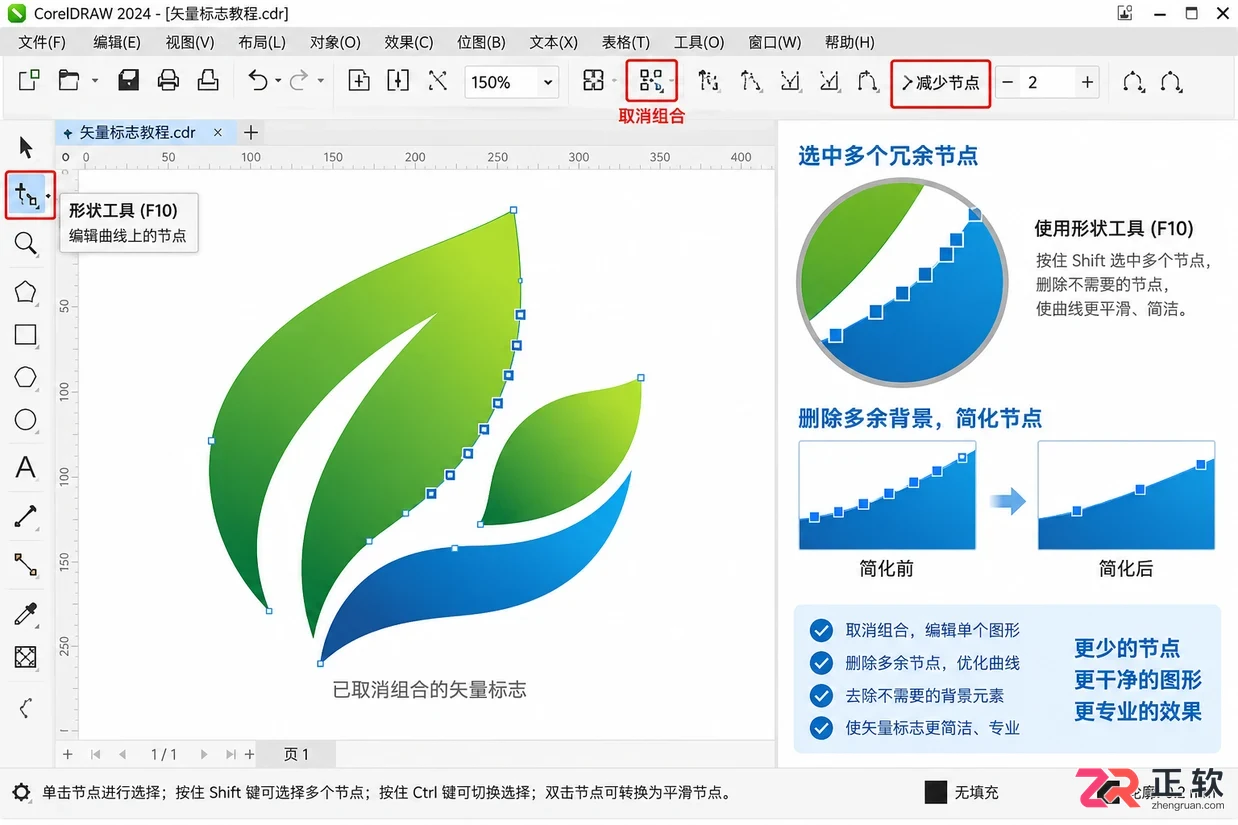
Task: Click the status bar settings gear icon
Action: point(21,792)
